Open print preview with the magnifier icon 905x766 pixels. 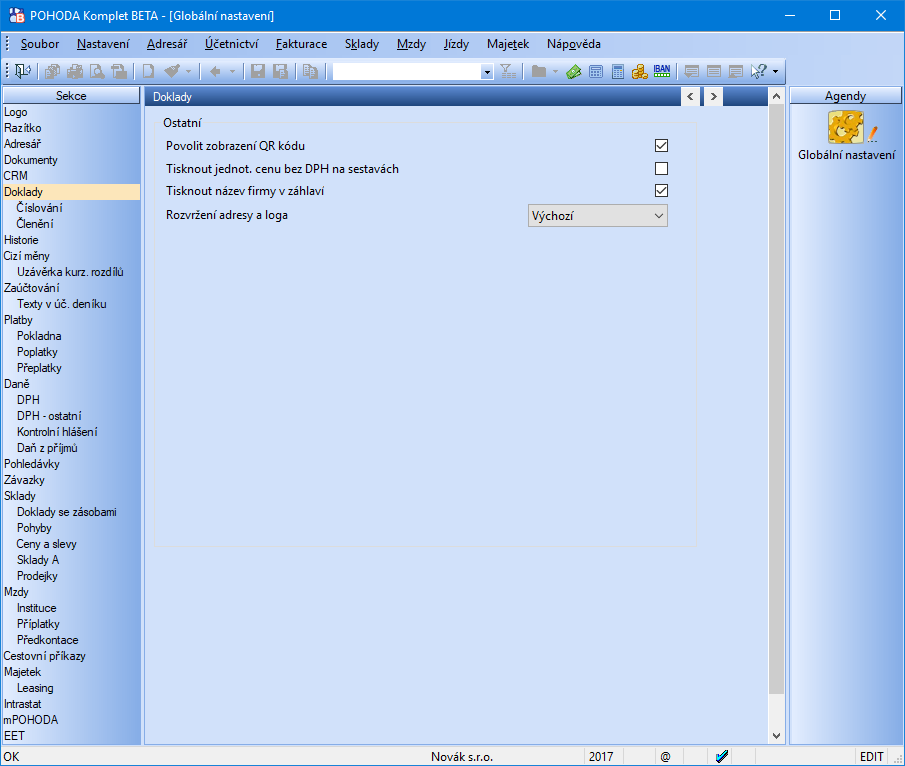pyautogui.click(x=97, y=71)
